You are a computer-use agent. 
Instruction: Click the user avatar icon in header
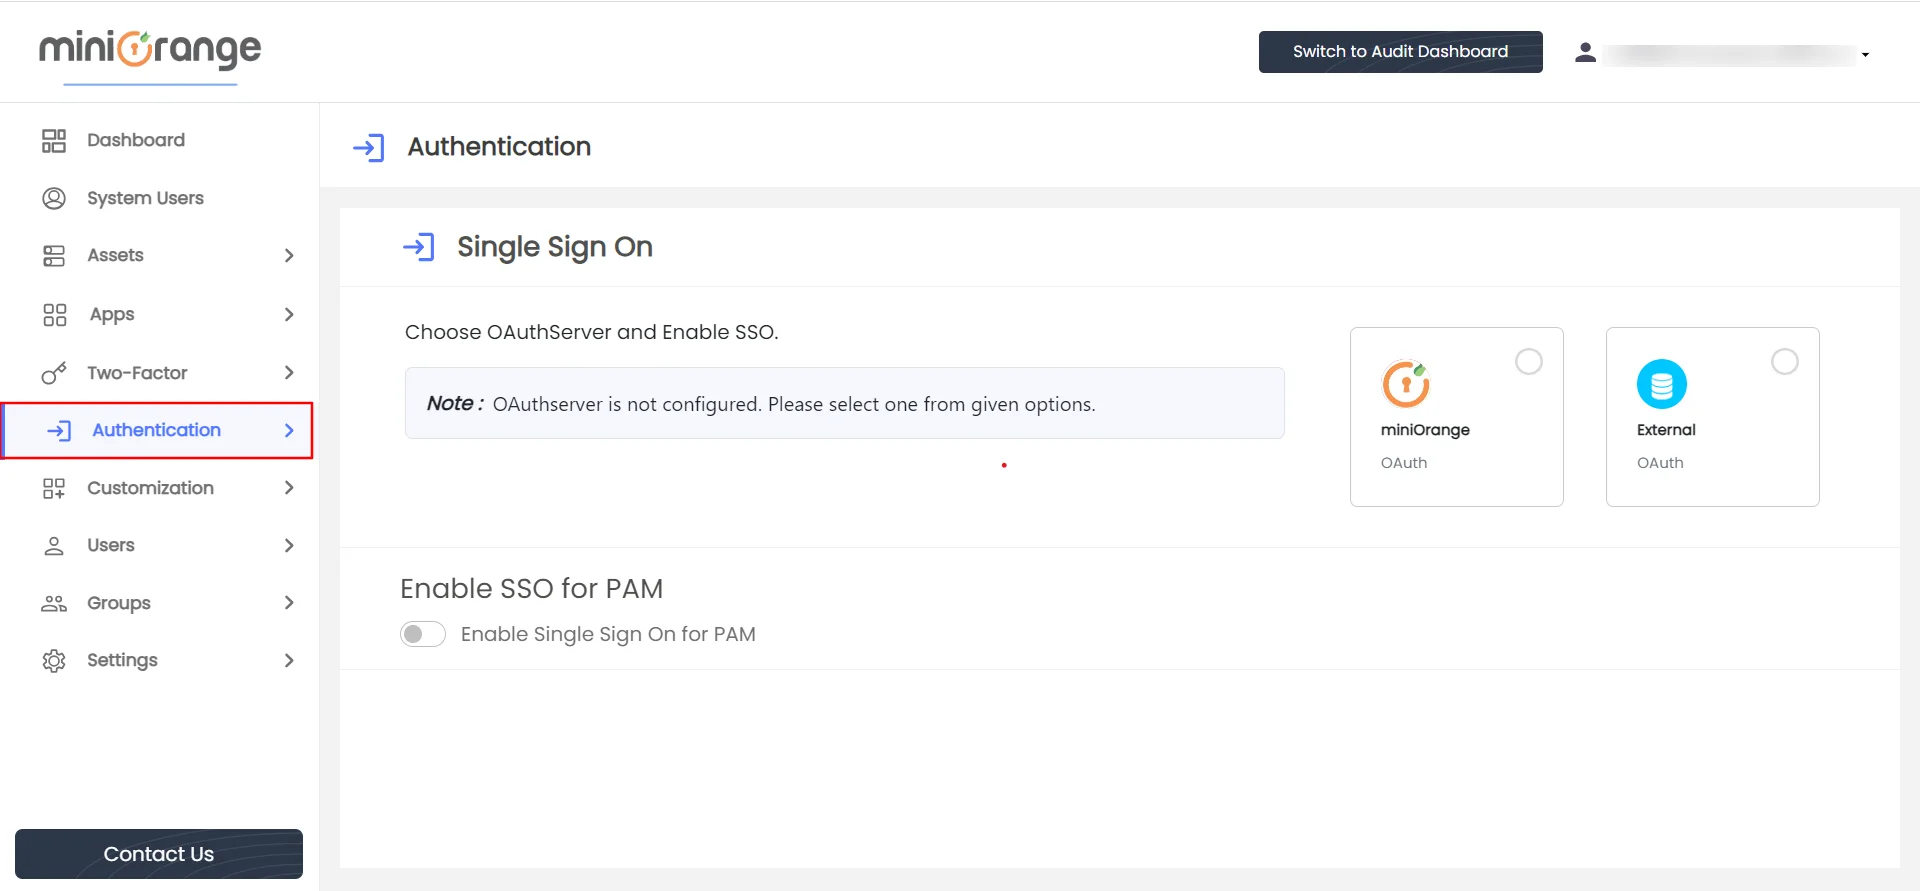(1585, 53)
